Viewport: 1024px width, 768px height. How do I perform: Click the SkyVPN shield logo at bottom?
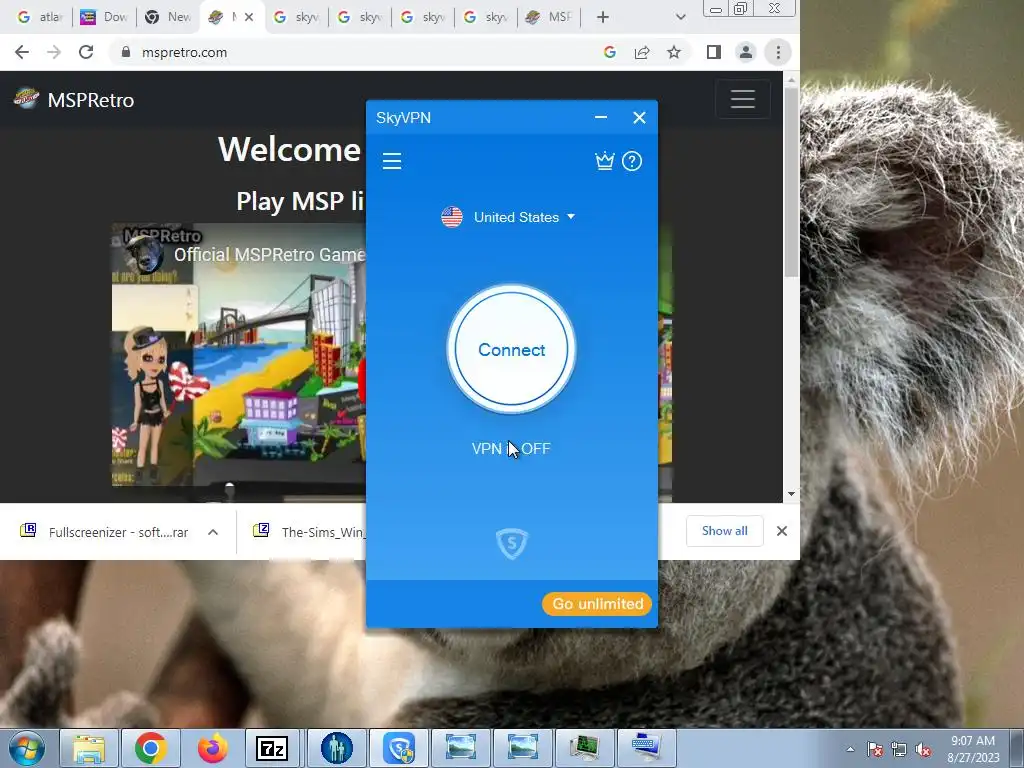[512, 543]
